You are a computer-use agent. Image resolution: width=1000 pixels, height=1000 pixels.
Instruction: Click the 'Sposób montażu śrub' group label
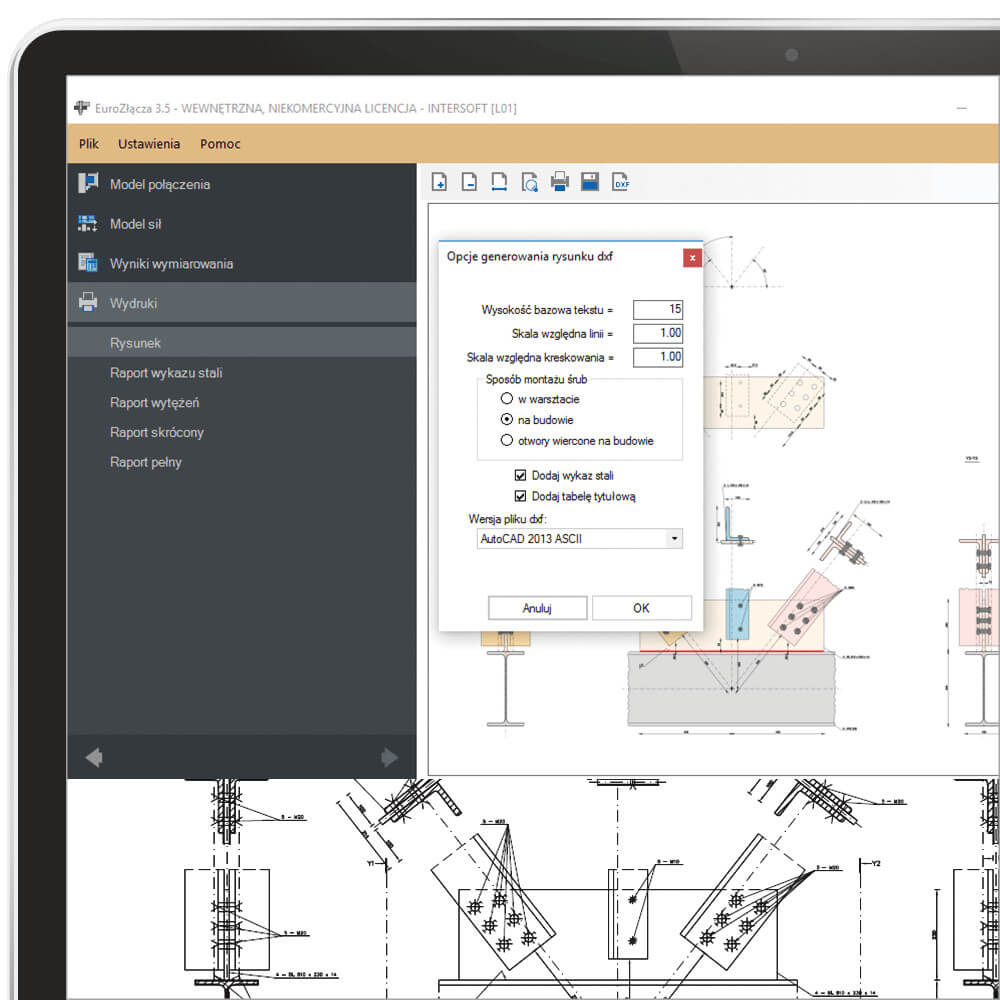536,379
